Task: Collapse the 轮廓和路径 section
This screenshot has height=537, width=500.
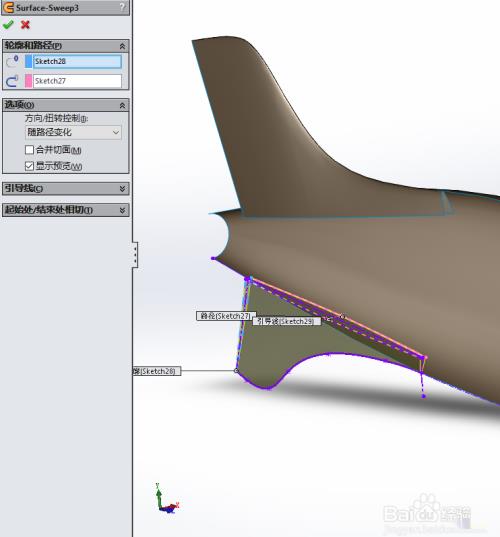Action: tap(122, 46)
